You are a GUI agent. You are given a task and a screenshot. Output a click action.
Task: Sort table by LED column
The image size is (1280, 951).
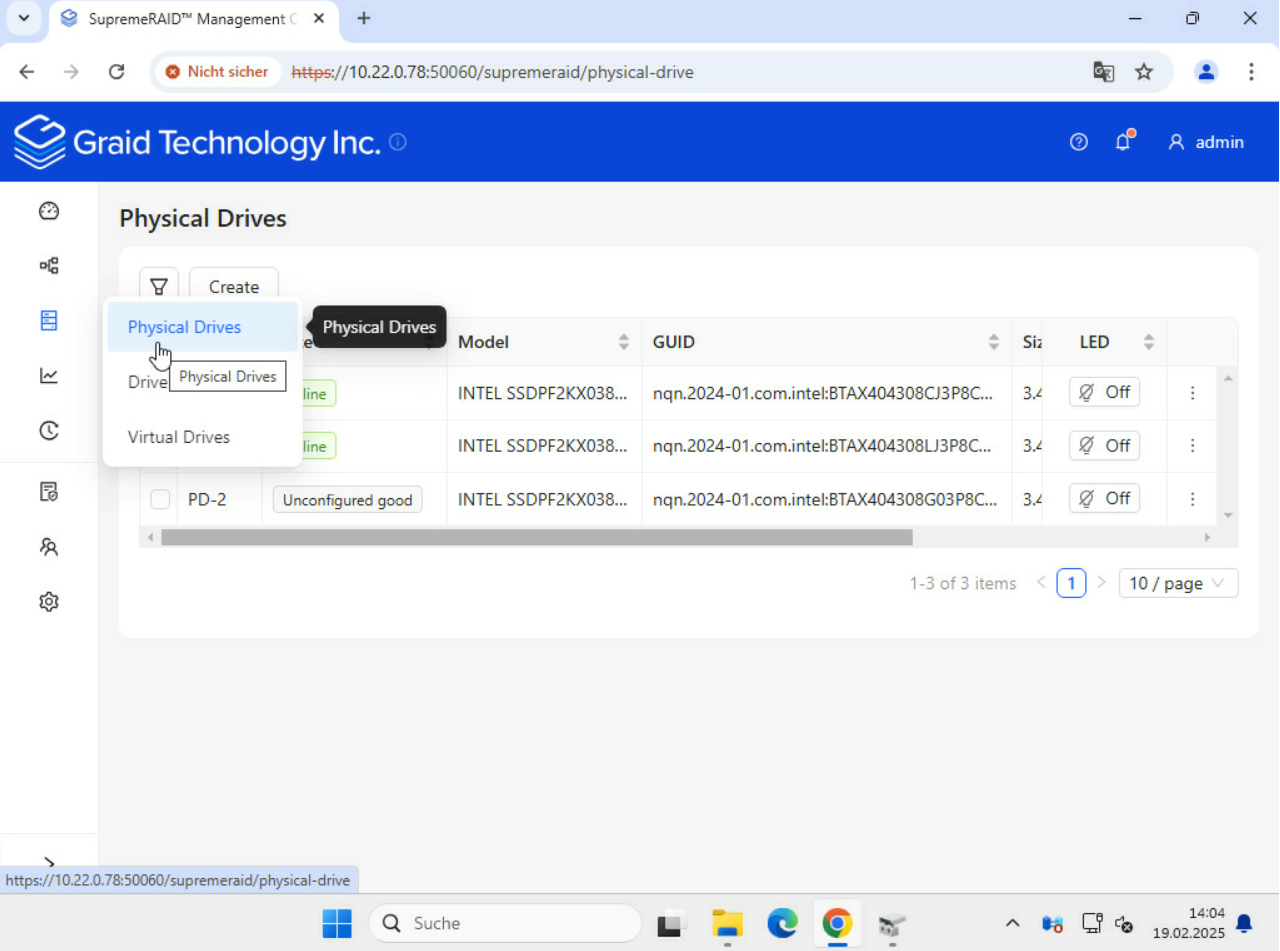click(1149, 342)
